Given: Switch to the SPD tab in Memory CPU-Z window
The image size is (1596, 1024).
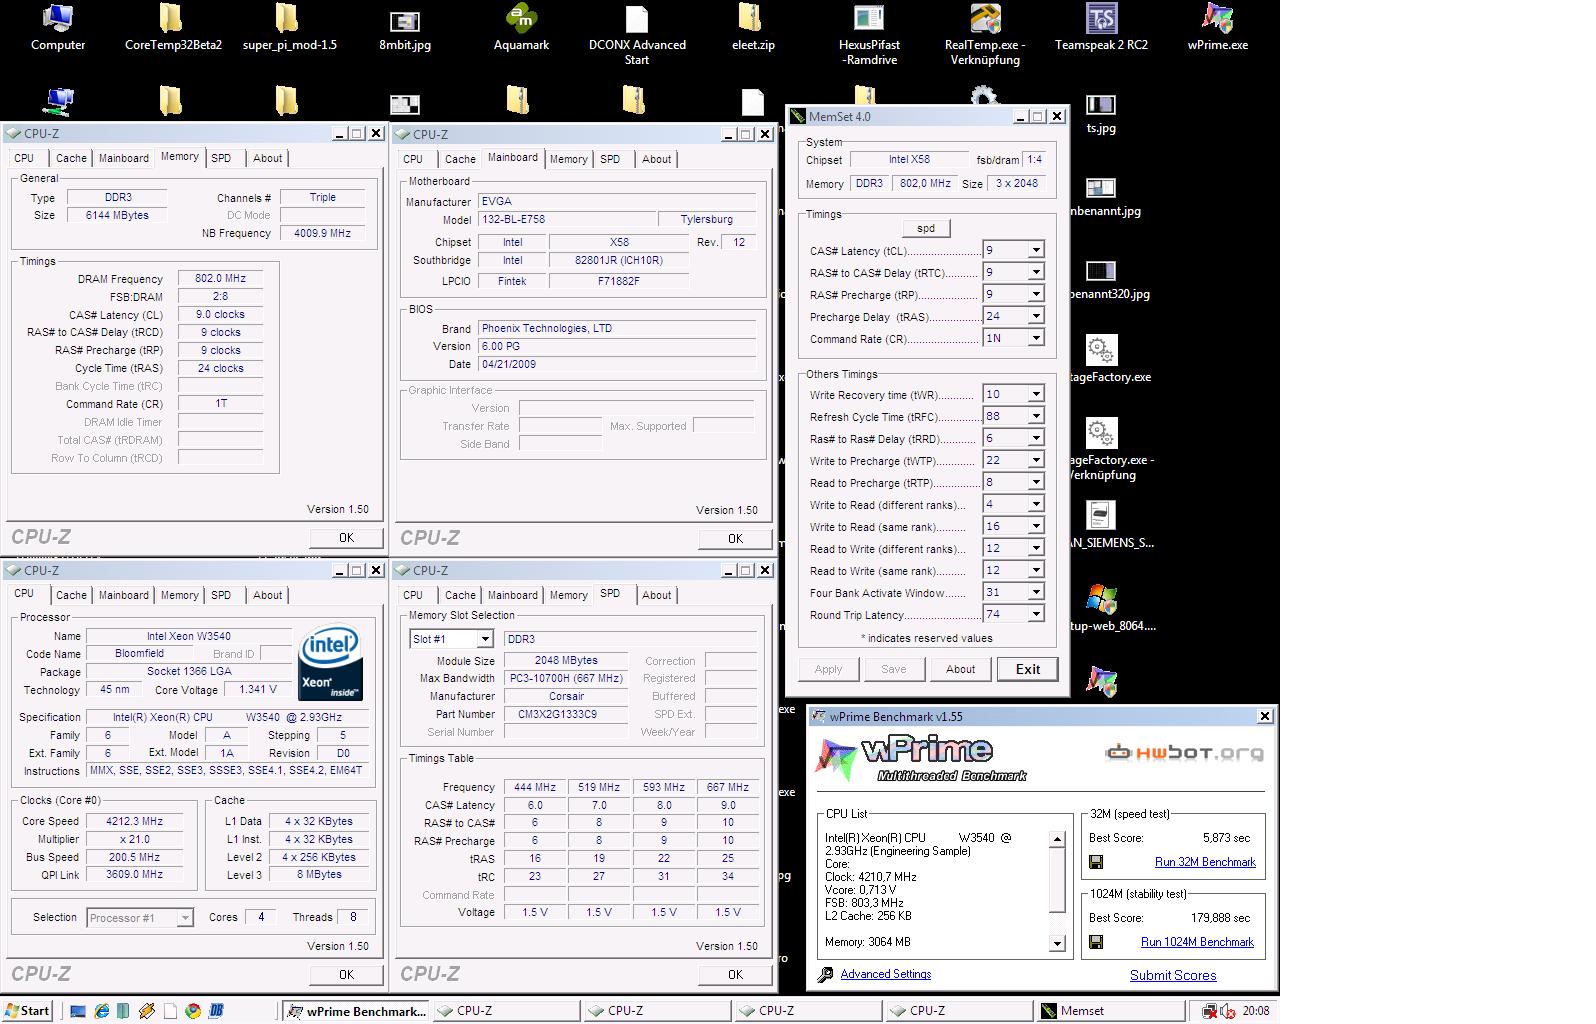Looking at the screenshot, I should [x=221, y=158].
